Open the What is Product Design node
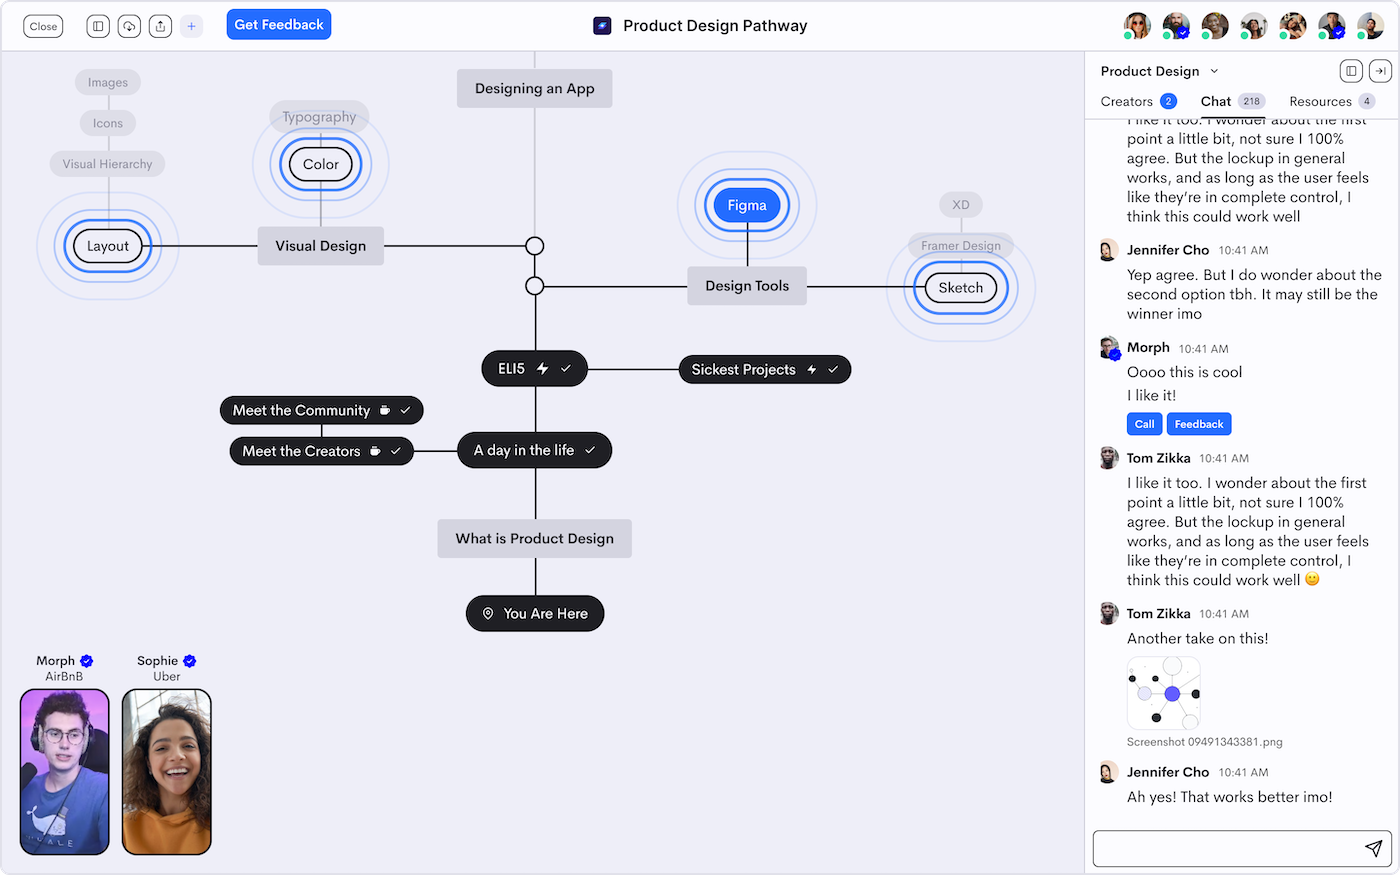 (535, 538)
